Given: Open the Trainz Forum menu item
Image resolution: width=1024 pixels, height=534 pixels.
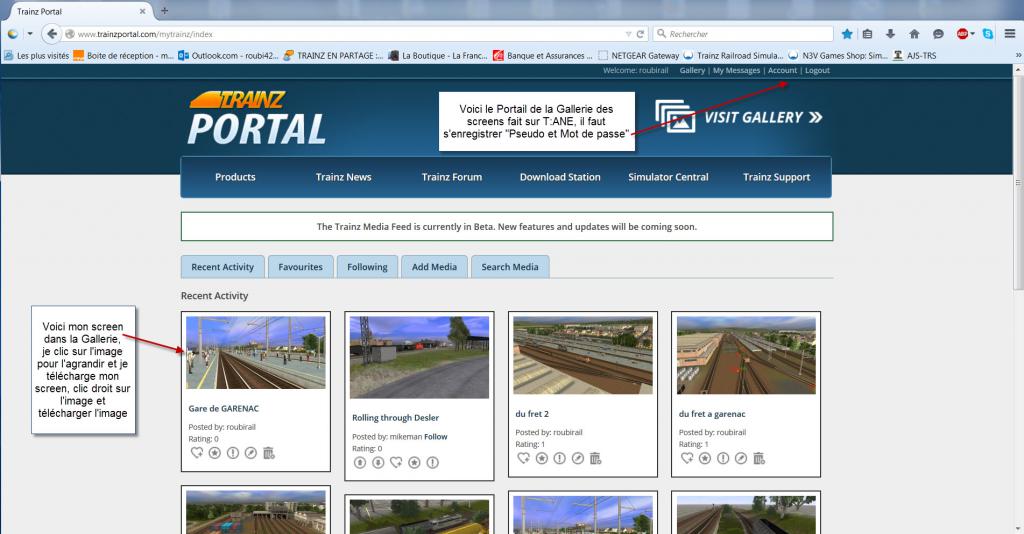Looking at the screenshot, I should [452, 177].
